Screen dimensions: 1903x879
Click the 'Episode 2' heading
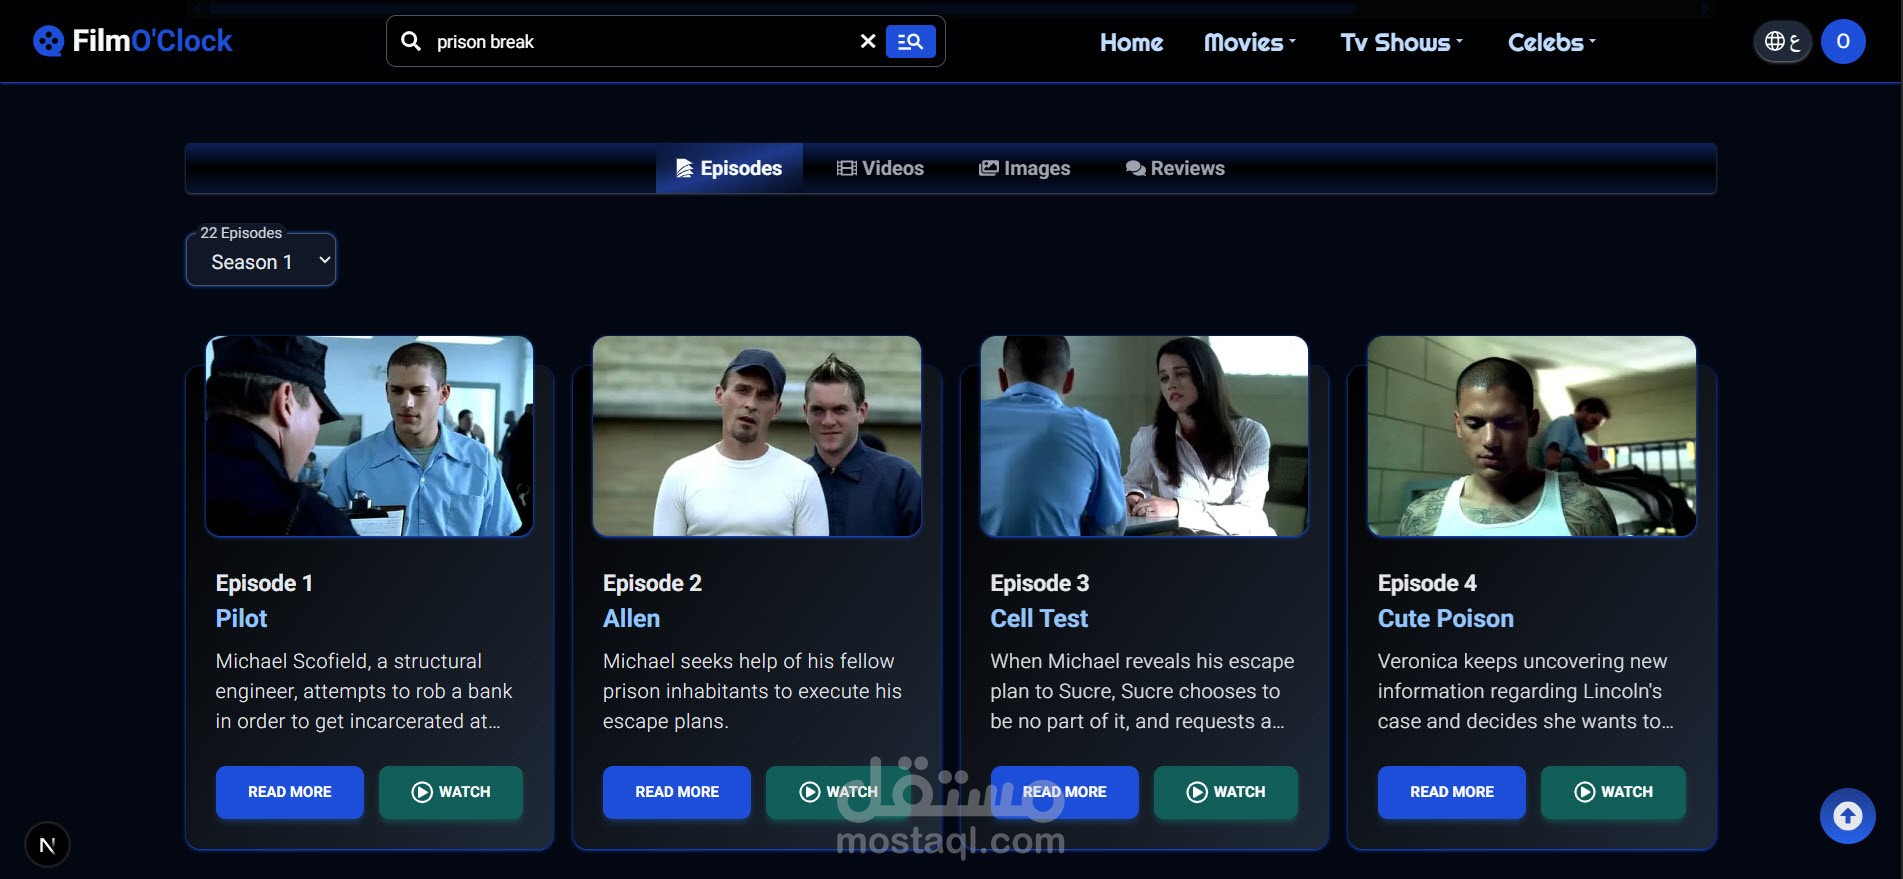pyautogui.click(x=652, y=583)
